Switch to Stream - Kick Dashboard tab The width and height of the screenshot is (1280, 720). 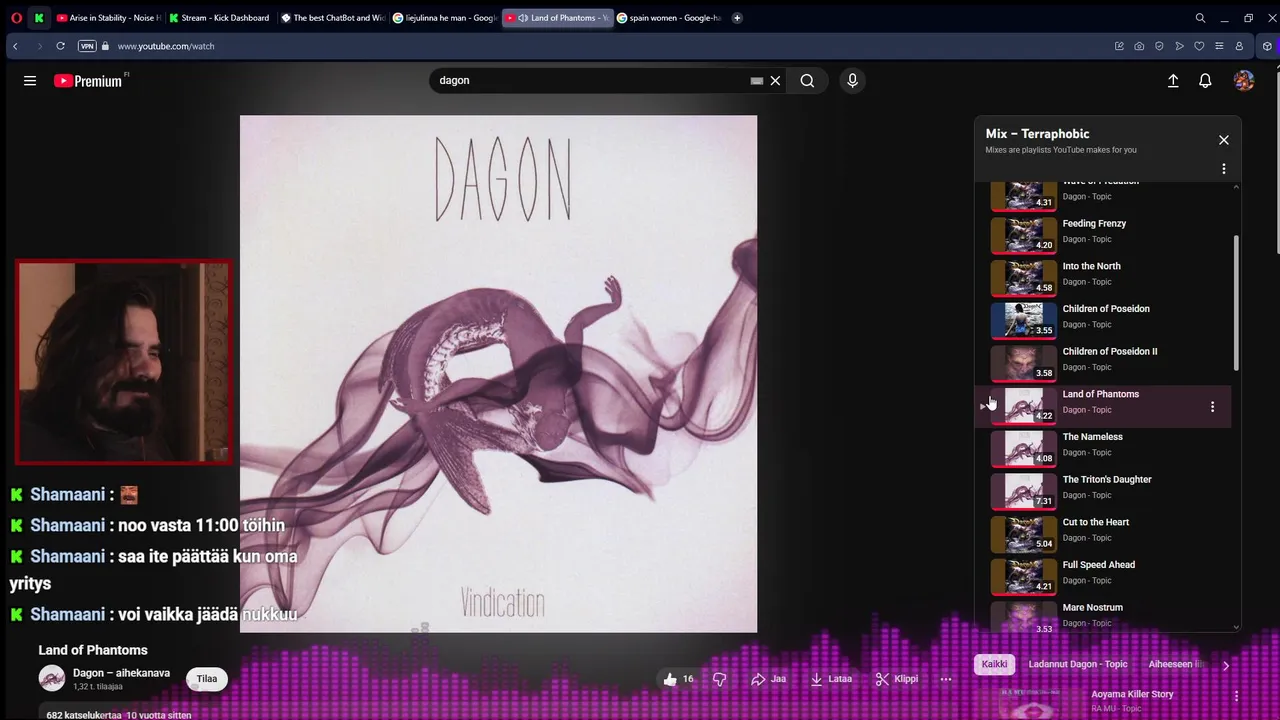click(x=221, y=18)
